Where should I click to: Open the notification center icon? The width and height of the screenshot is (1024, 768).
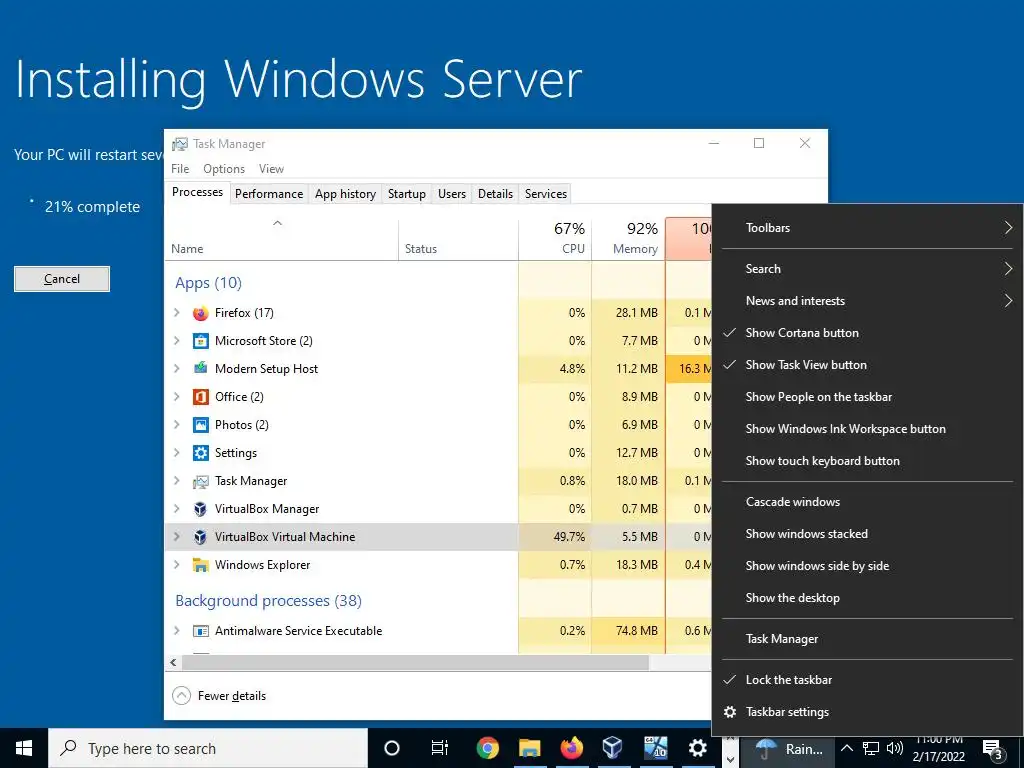tap(993, 750)
